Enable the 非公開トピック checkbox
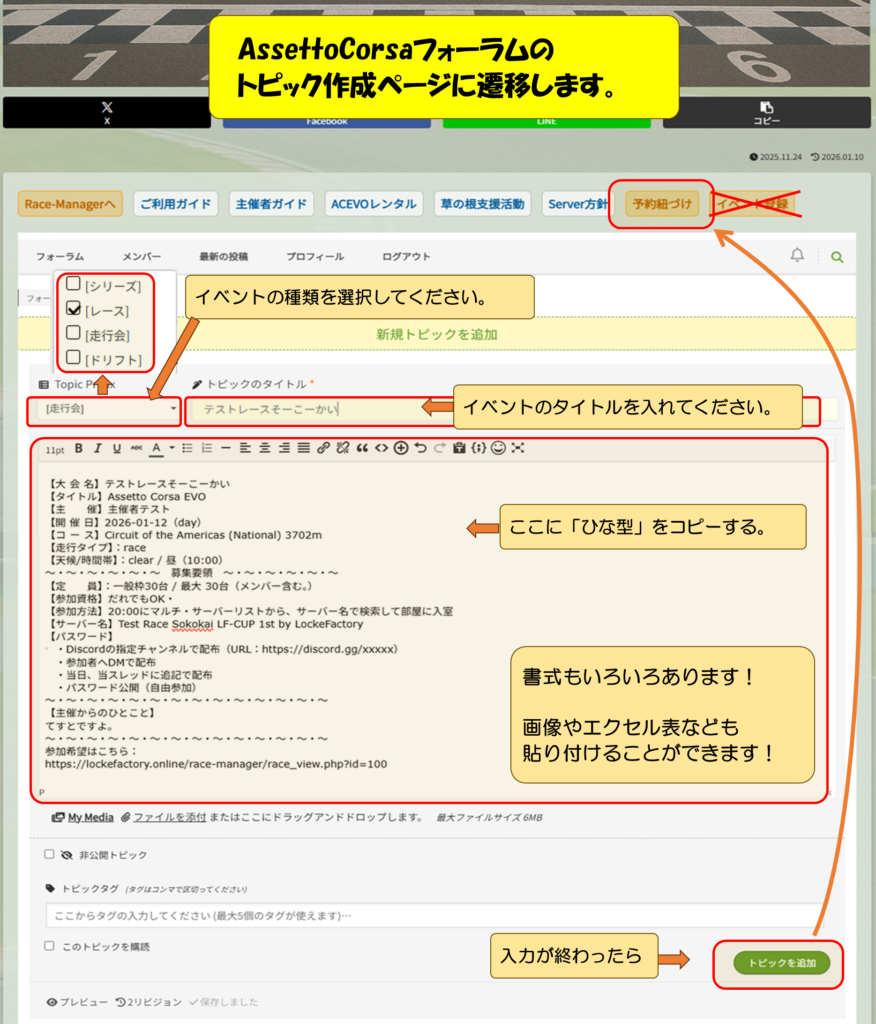 click(x=49, y=855)
